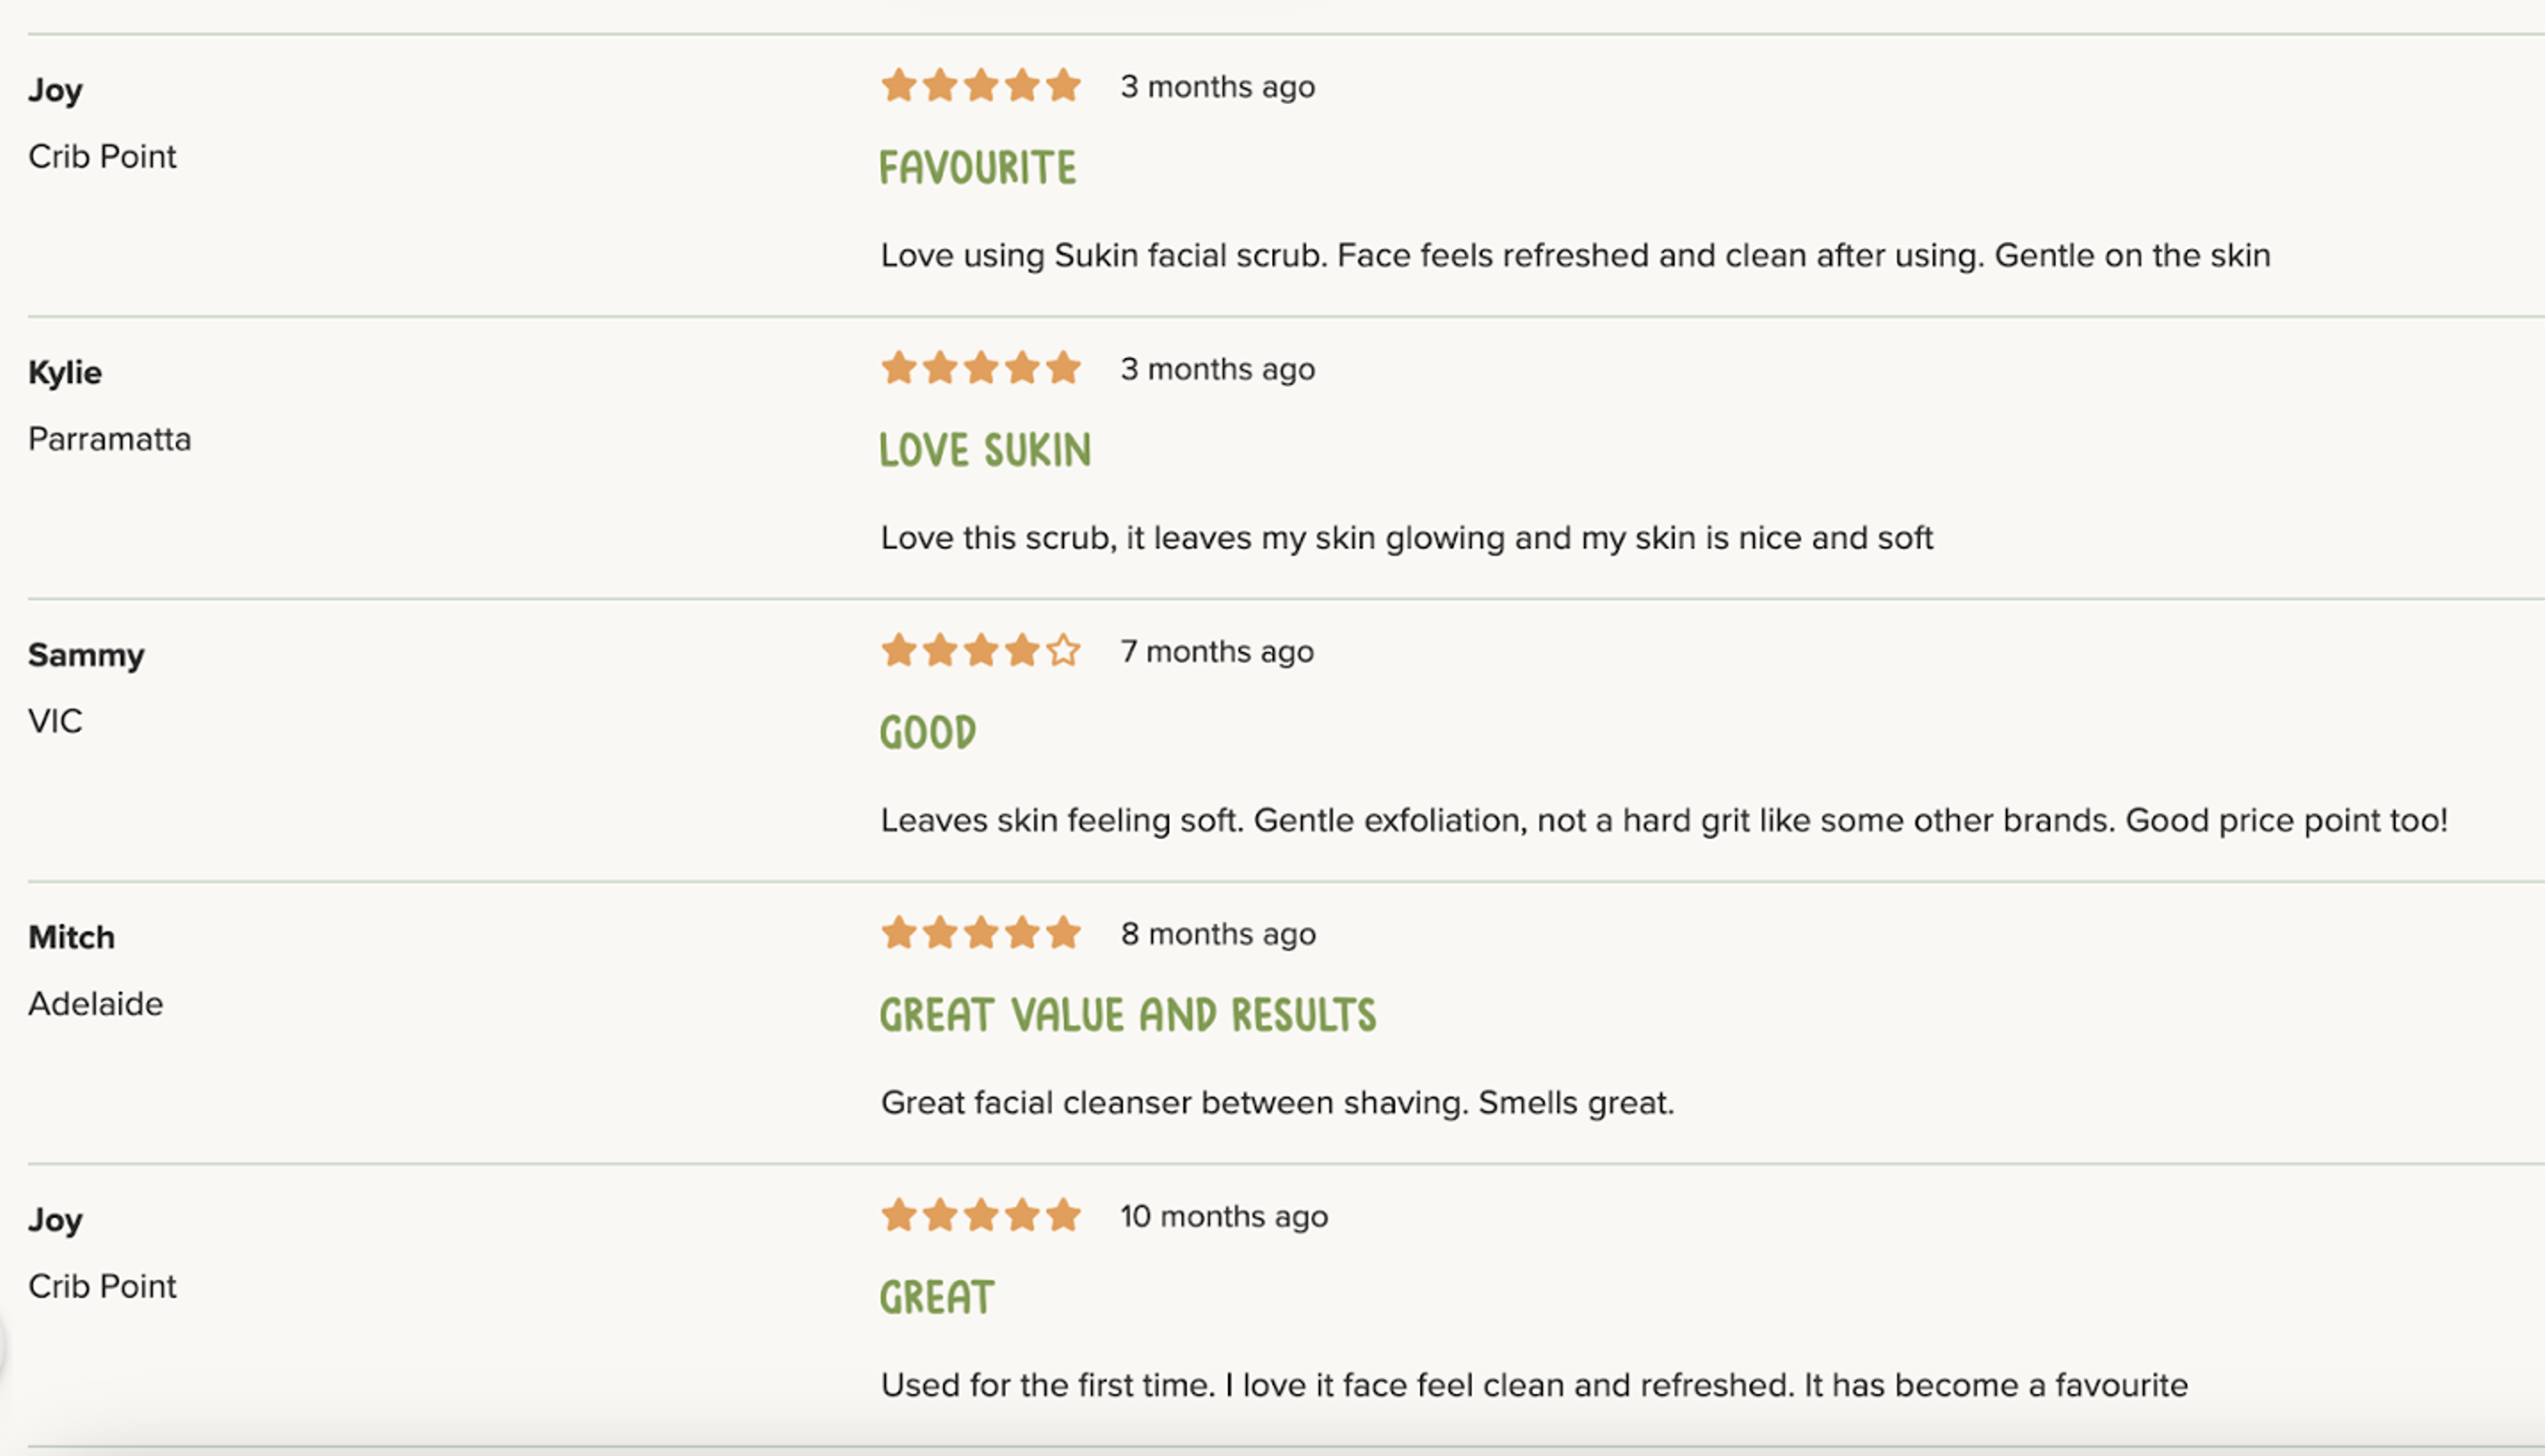Image resolution: width=2545 pixels, height=1456 pixels.
Task: Select the LOVE SUKIN review heading
Action: (x=985, y=450)
